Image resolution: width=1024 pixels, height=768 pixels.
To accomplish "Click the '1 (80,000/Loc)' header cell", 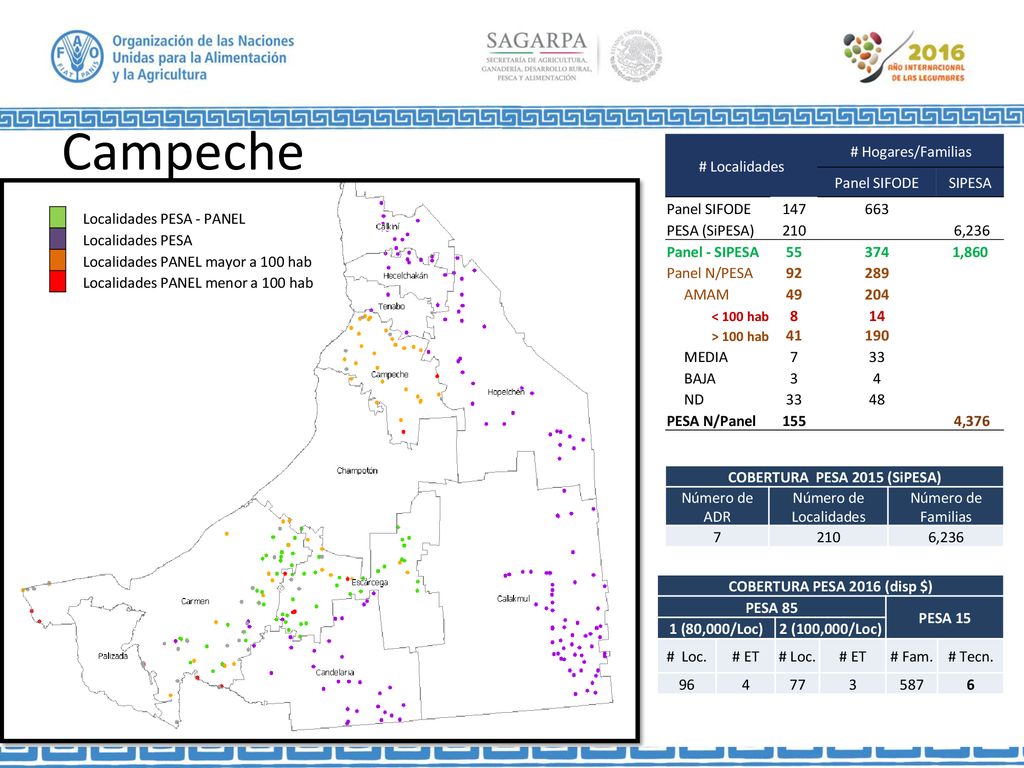I will pos(716,629).
